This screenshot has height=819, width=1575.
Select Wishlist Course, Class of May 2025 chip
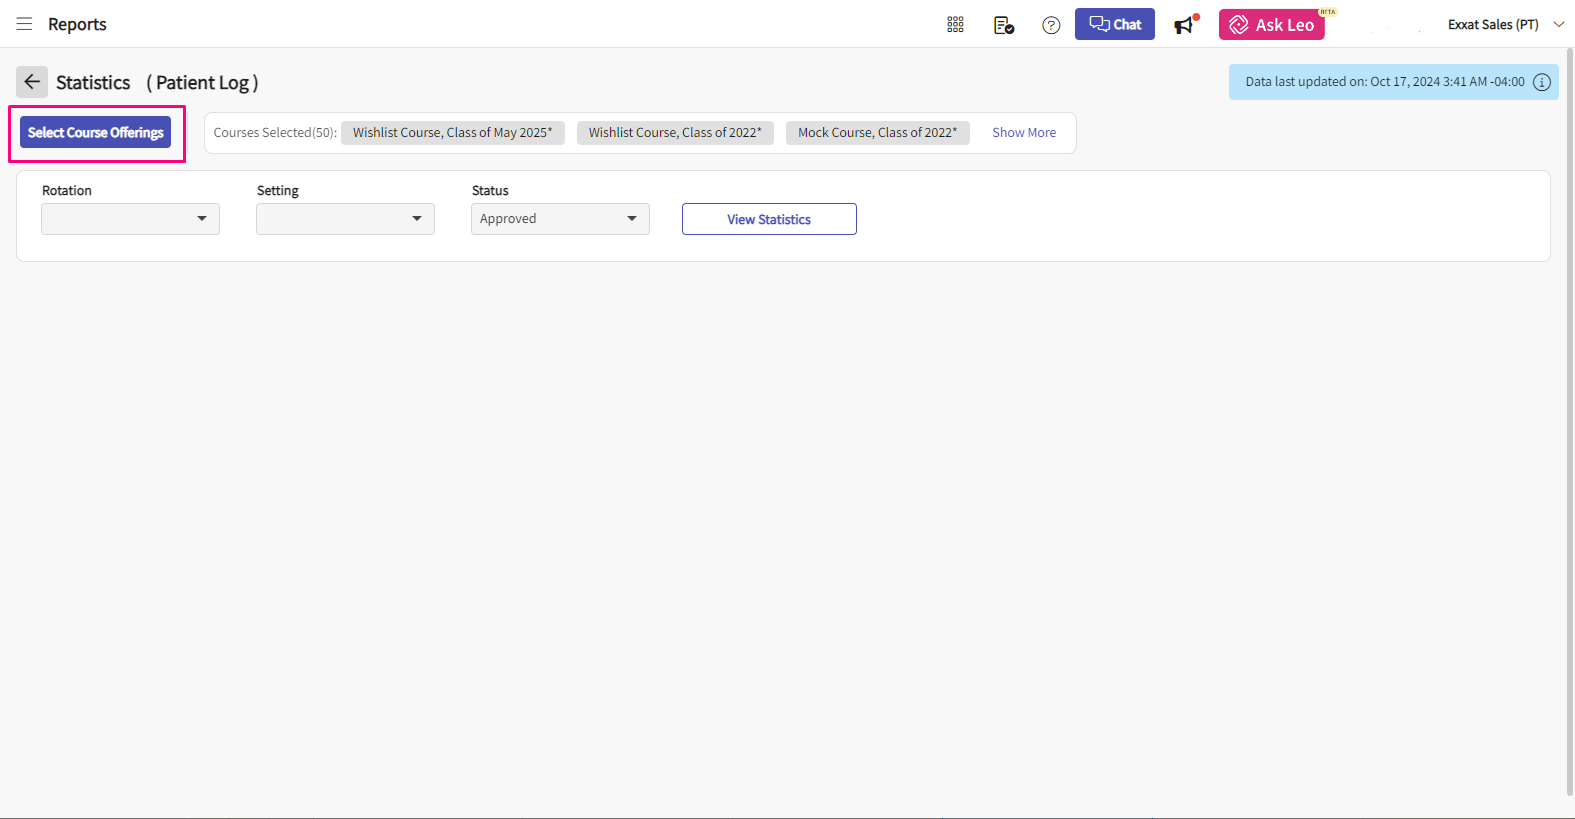(x=452, y=133)
